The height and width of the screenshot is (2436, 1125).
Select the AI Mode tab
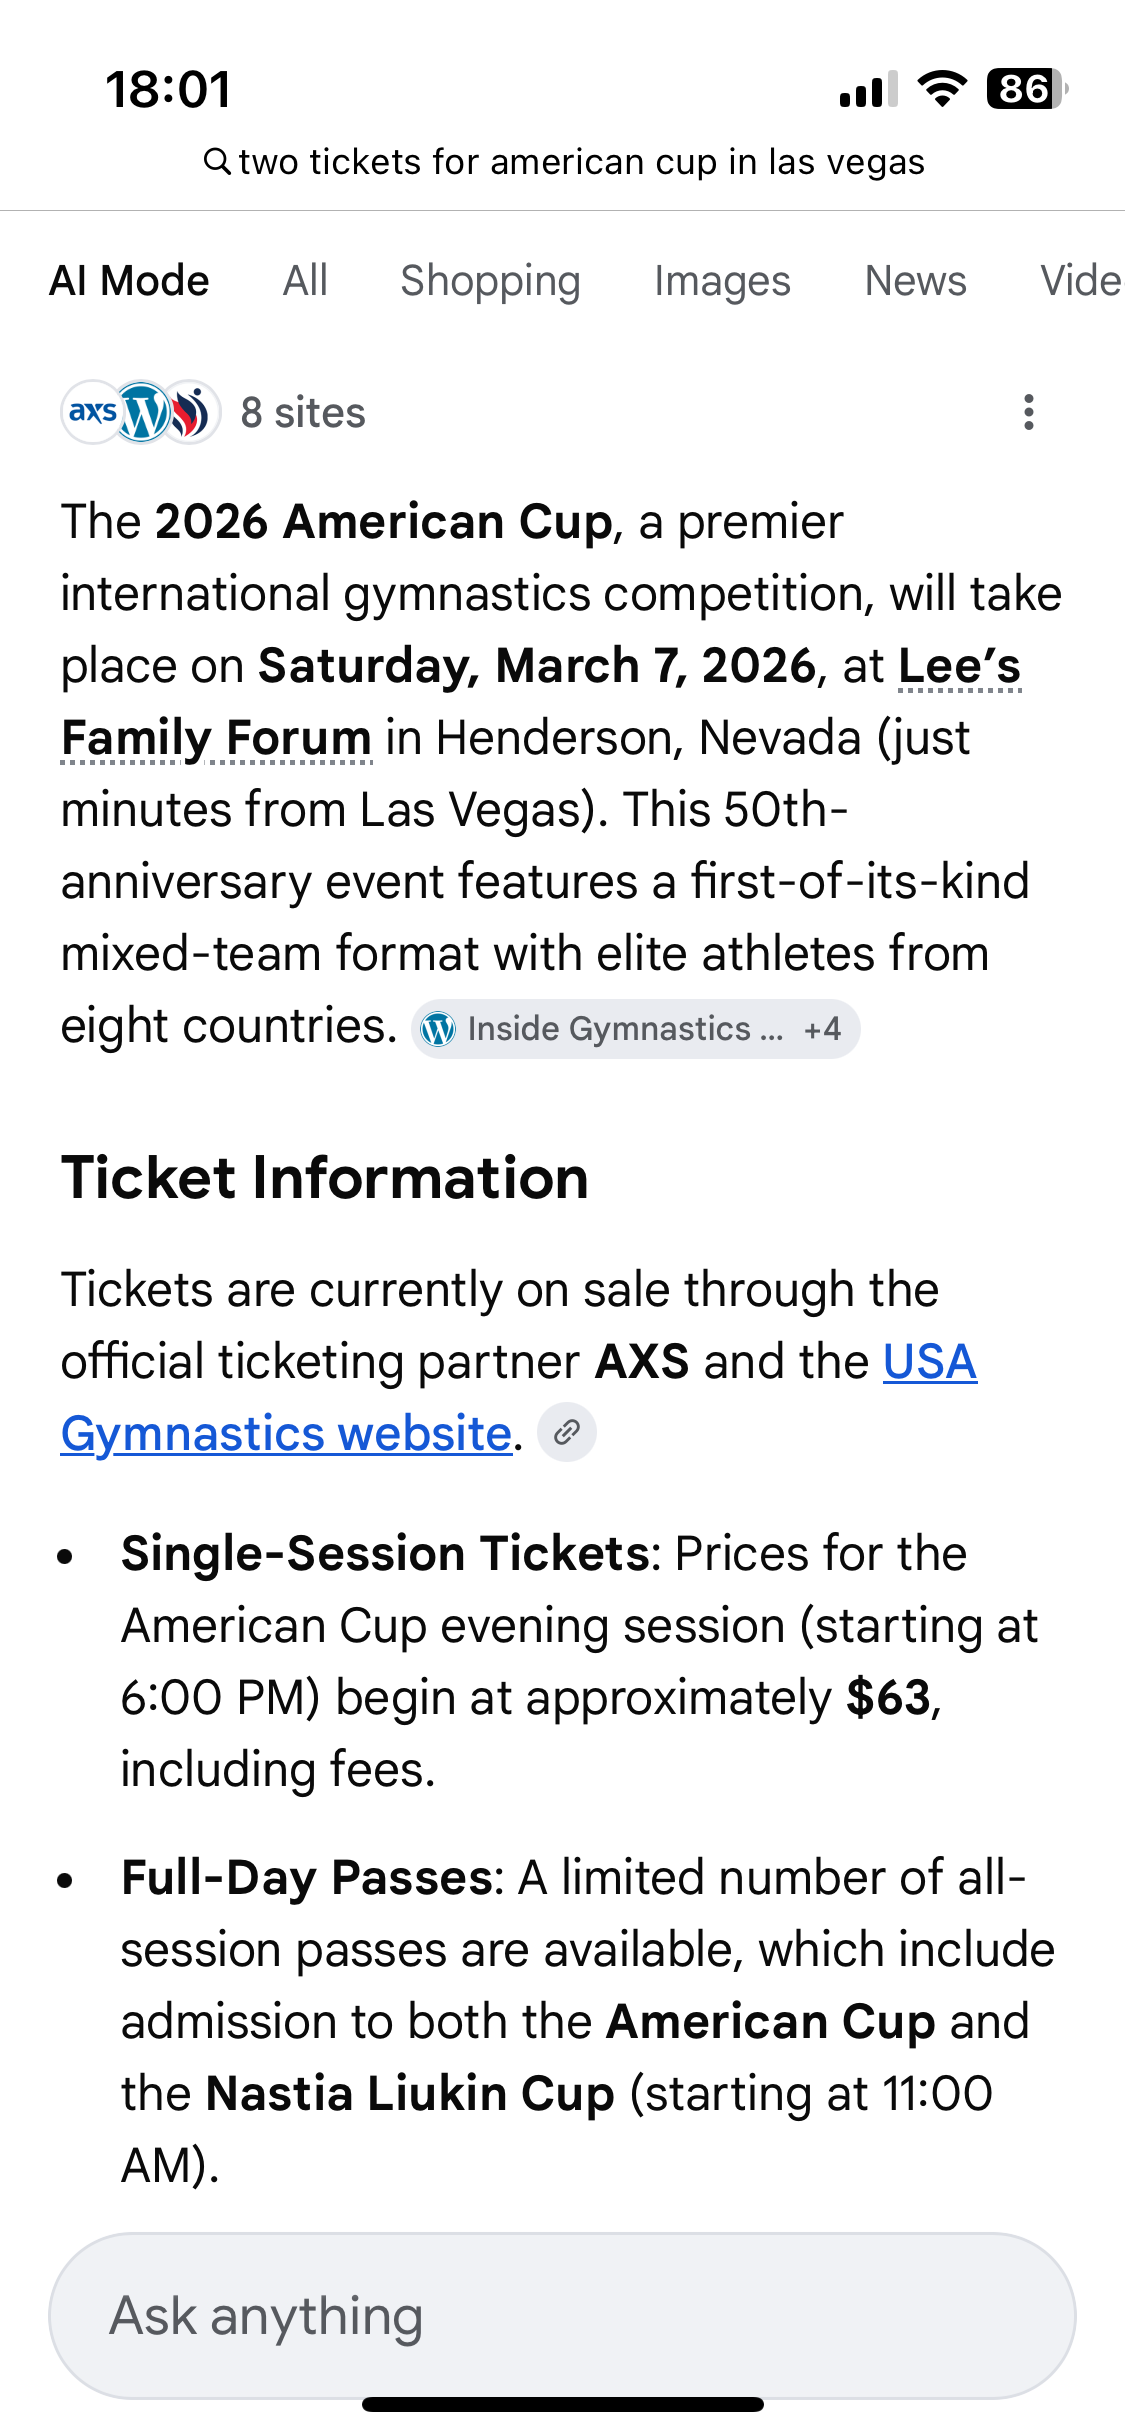(129, 281)
